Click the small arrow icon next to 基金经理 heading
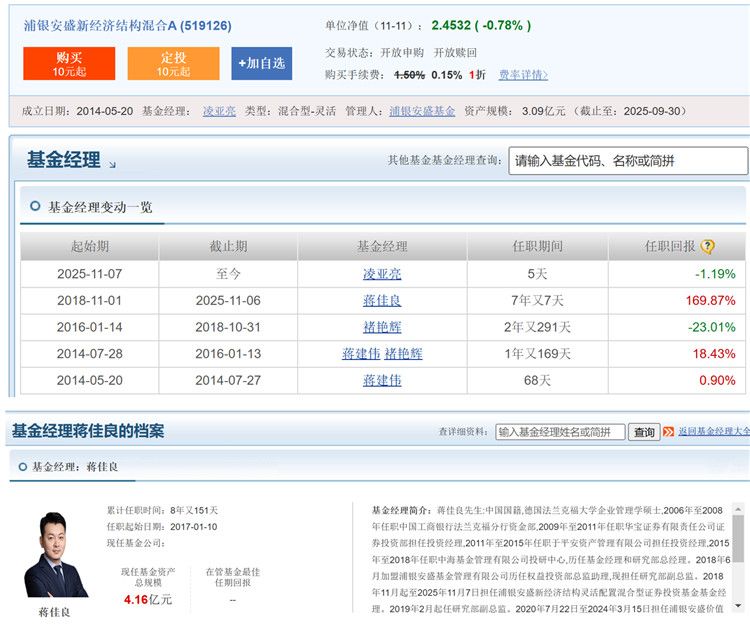Screen dimensions: 750x624 pos(112,164)
